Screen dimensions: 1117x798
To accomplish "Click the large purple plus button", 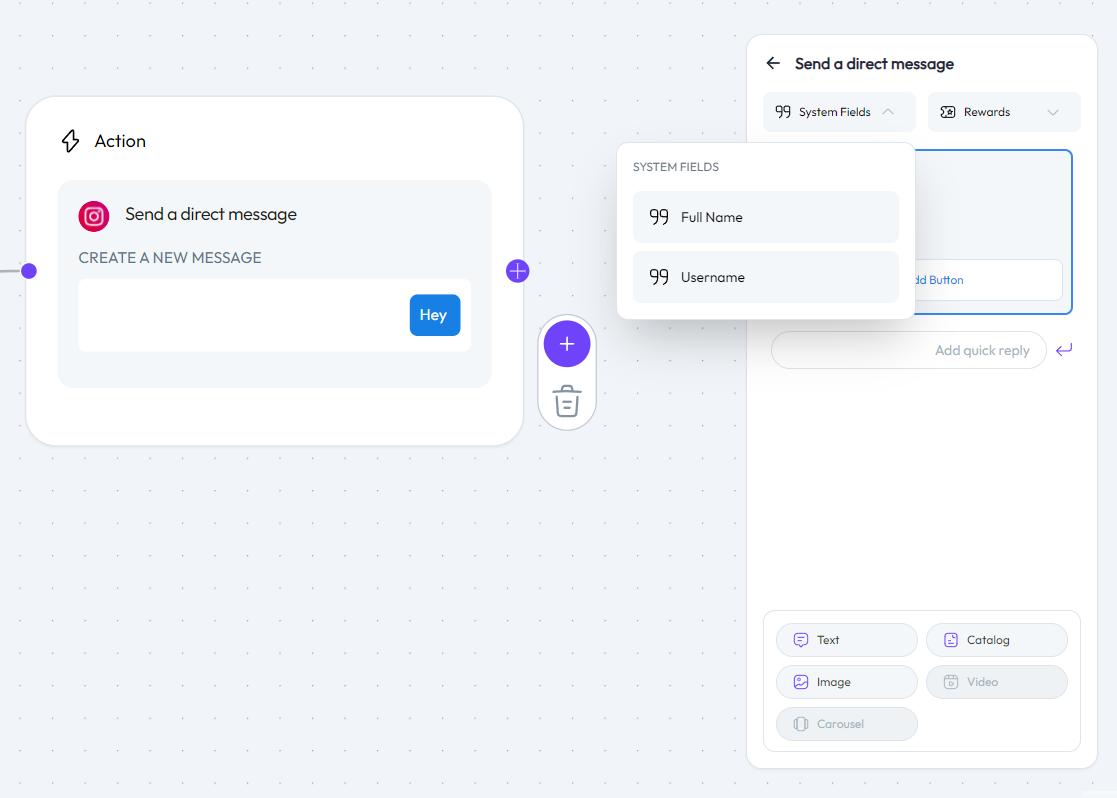I will (x=567, y=344).
